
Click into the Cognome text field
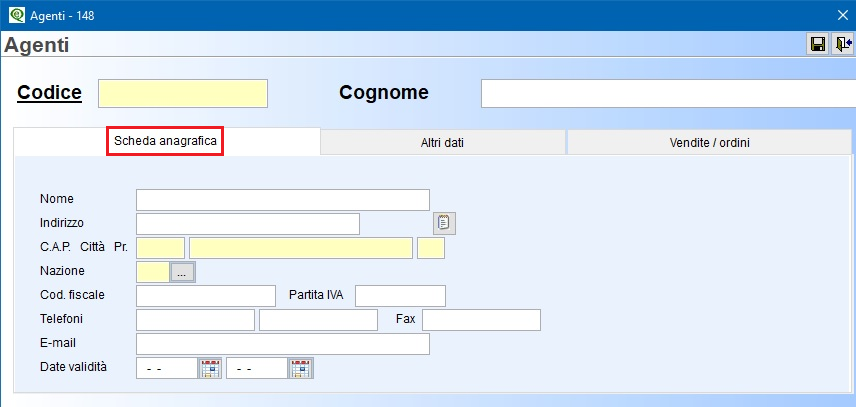pos(668,93)
